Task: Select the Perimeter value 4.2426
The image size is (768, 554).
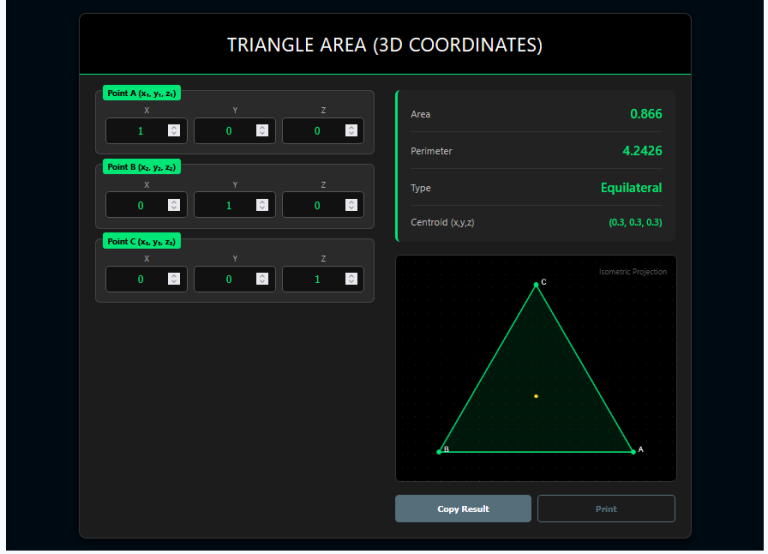Action: (642, 150)
